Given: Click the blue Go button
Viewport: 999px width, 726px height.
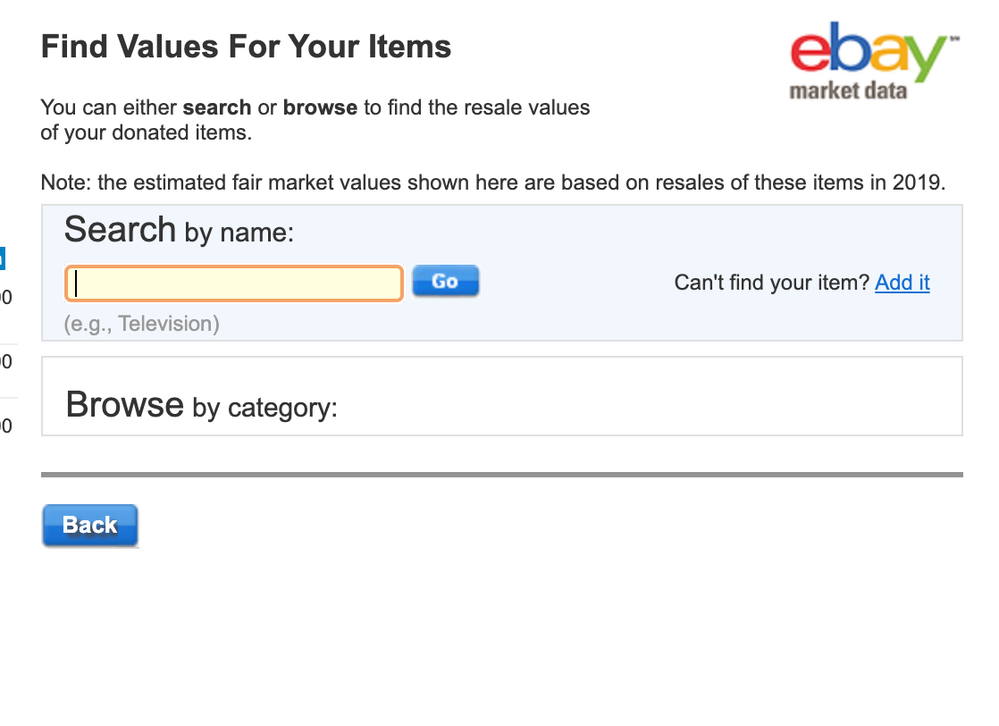Looking at the screenshot, I should (x=445, y=281).
